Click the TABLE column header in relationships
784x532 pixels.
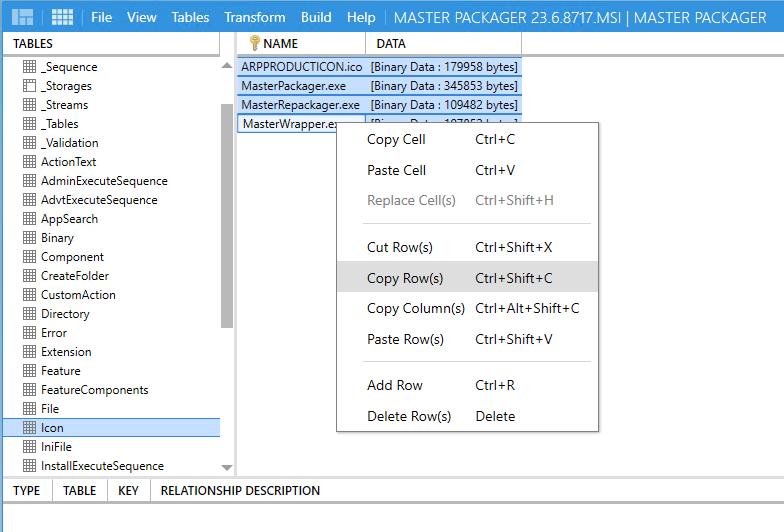80,490
